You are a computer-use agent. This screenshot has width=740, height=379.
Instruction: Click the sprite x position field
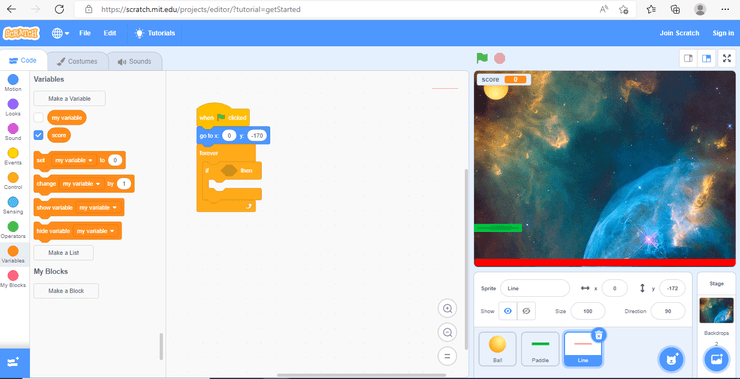tap(614, 288)
